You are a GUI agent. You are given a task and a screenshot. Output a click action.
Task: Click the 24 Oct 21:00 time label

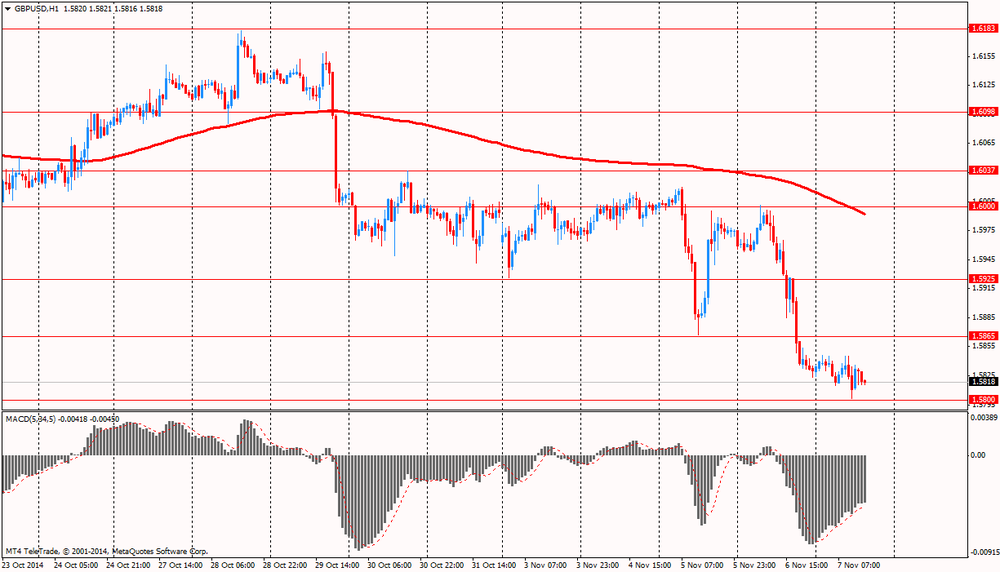coord(128,565)
